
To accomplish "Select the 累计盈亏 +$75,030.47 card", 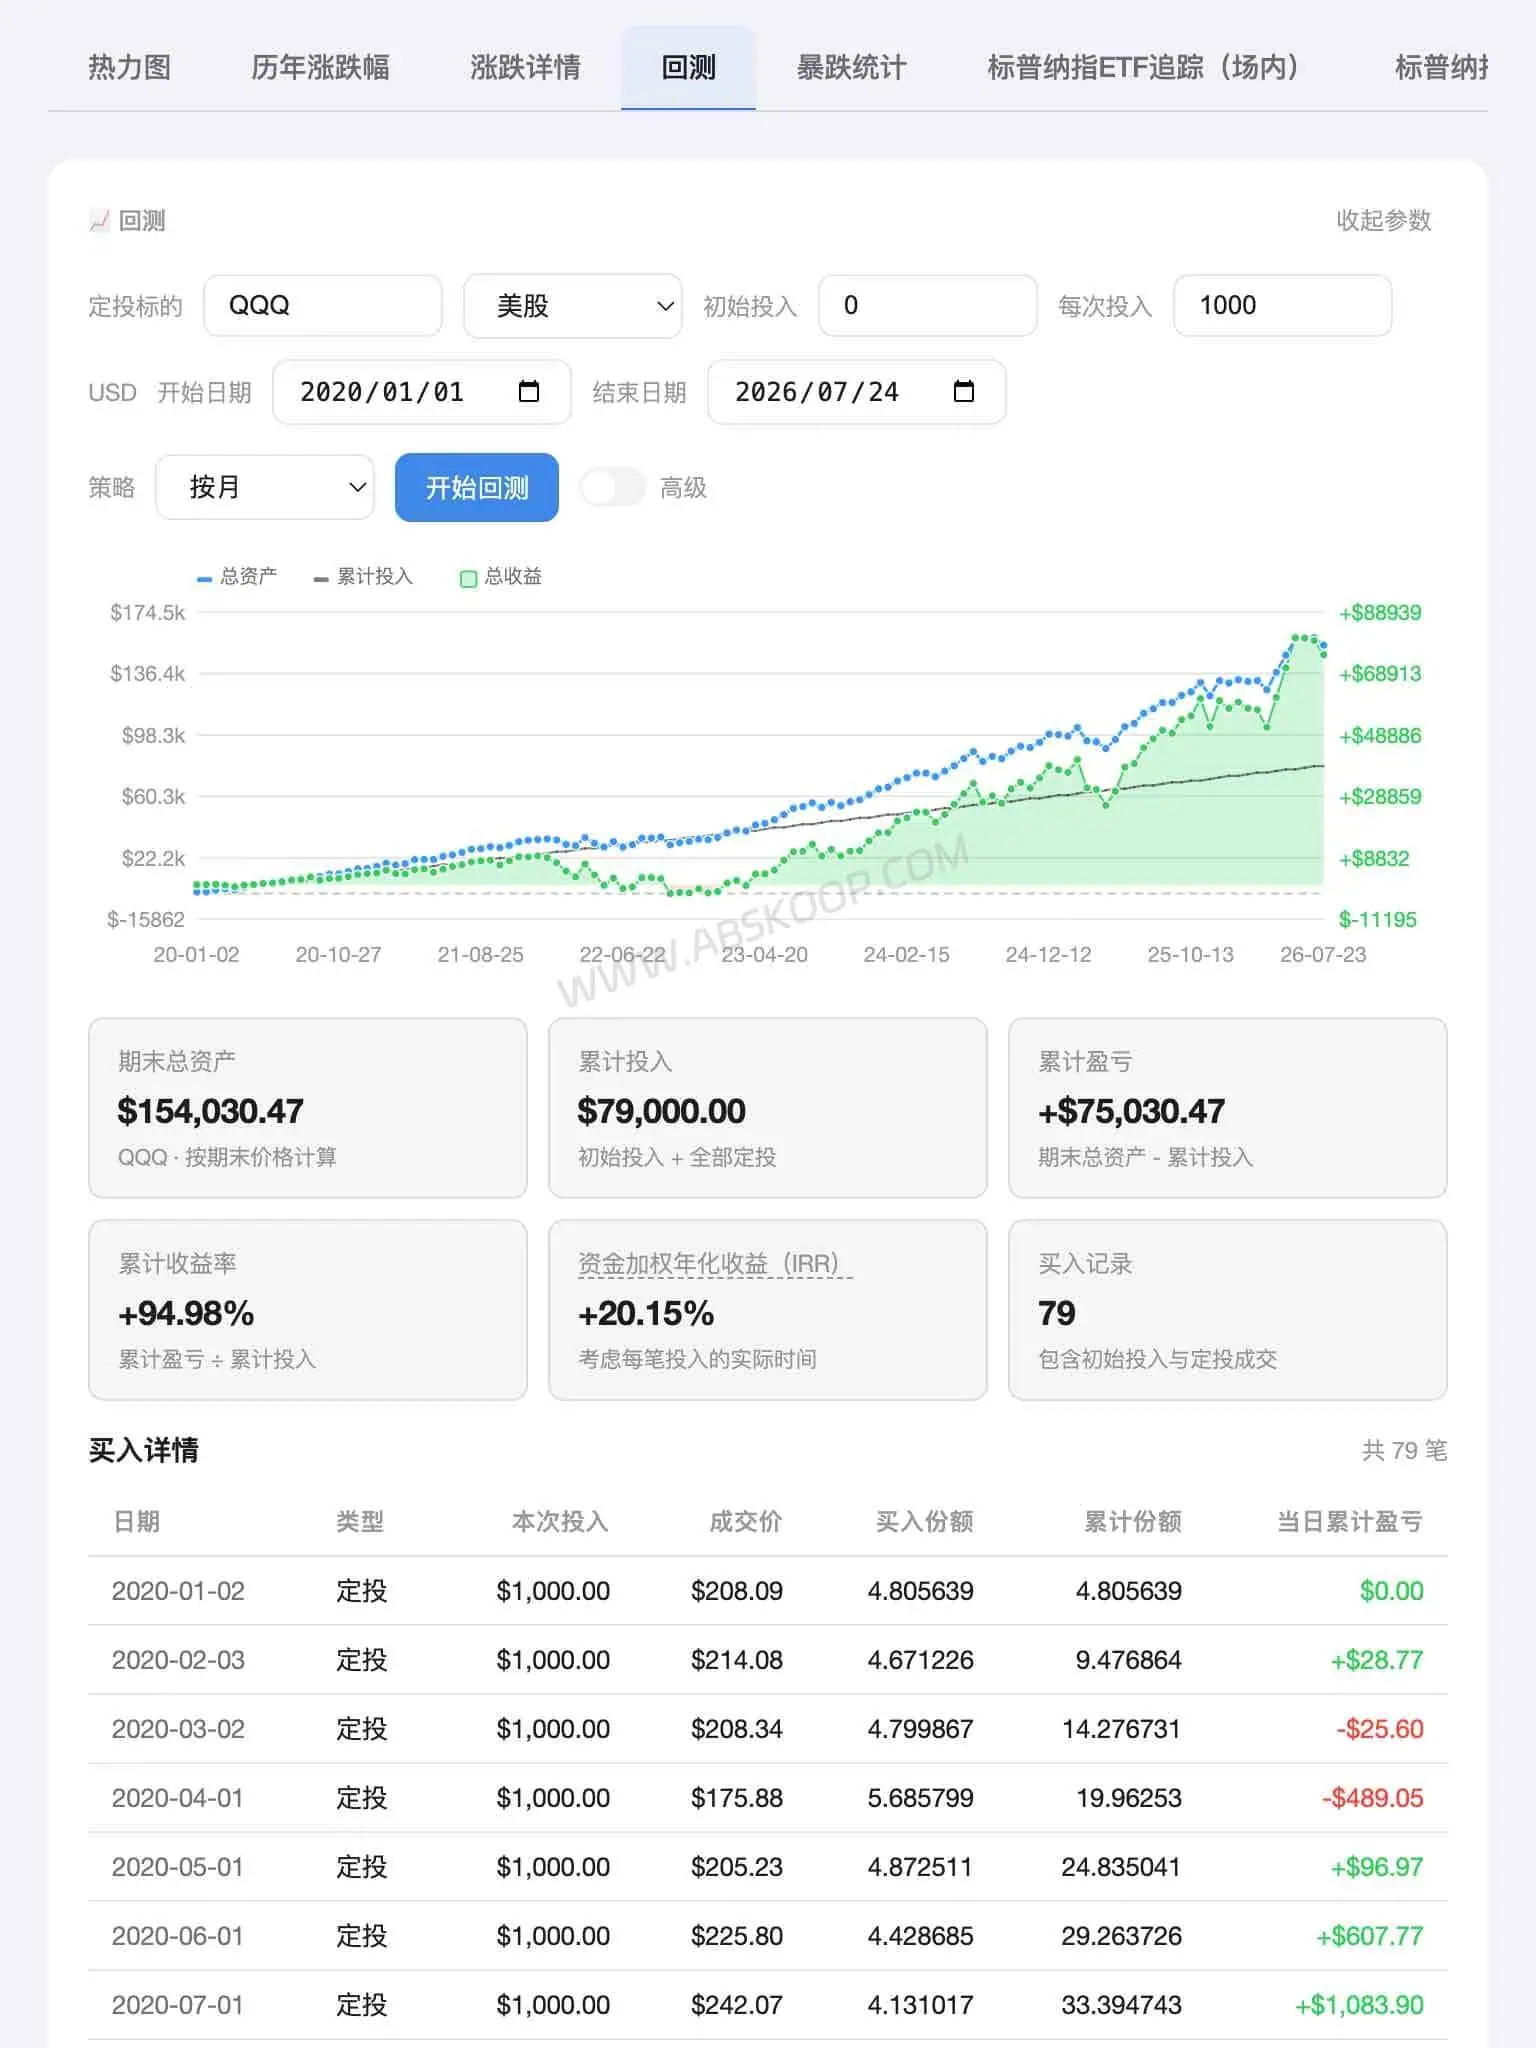I will click(x=1228, y=1108).
